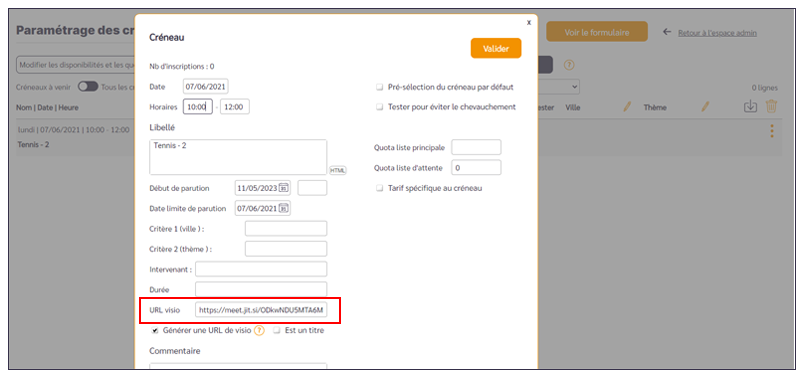The width and height of the screenshot is (801, 380).
Task: Click the pencil icon next to Ville column
Action: (x=627, y=107)
